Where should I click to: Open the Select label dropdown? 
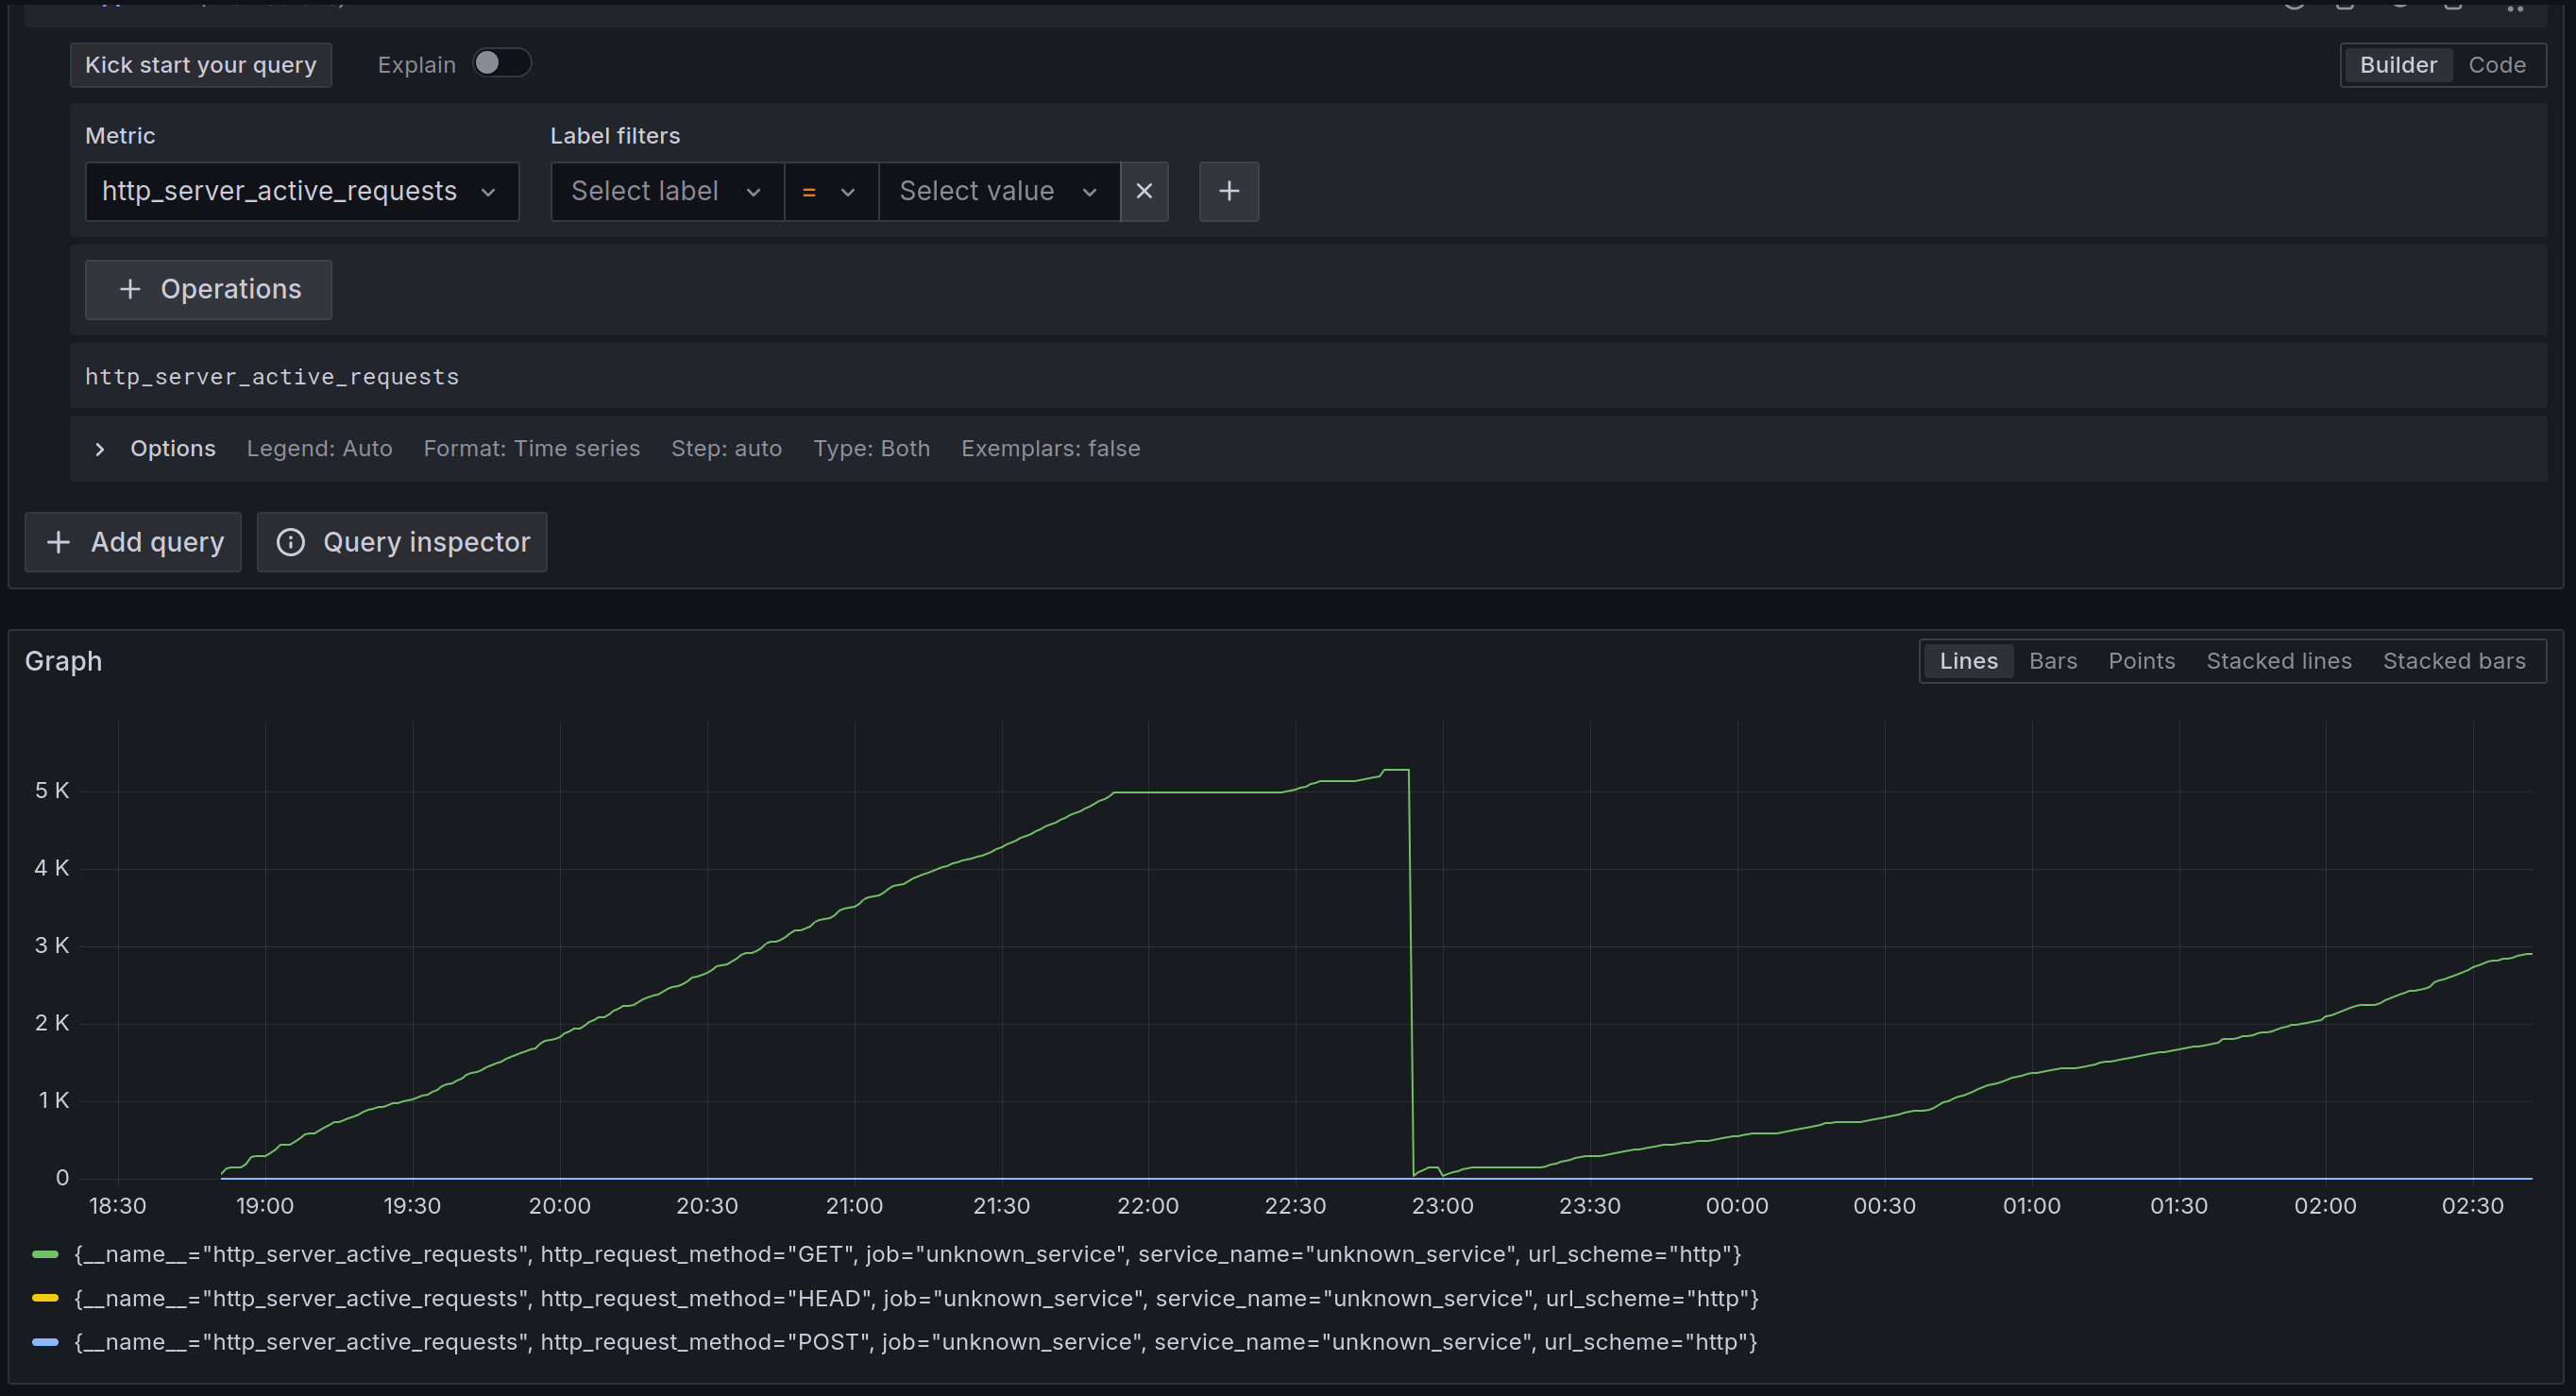pyautogui.click(x=666, y=191)
